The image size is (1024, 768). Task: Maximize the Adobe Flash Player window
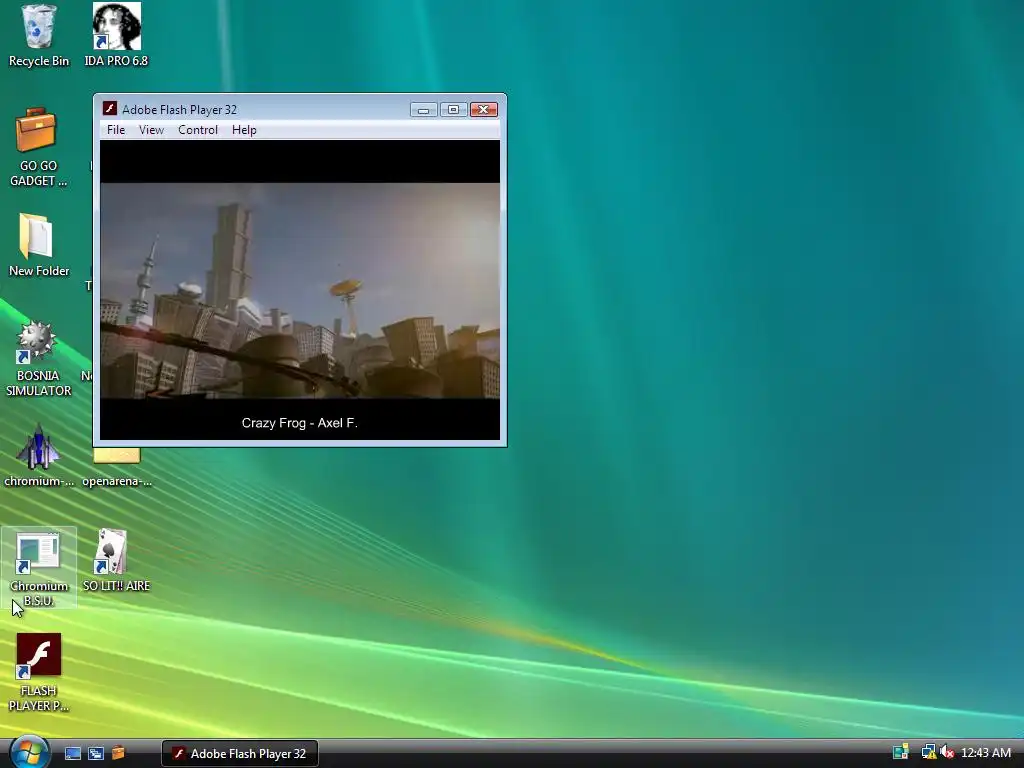pos(453,110)
